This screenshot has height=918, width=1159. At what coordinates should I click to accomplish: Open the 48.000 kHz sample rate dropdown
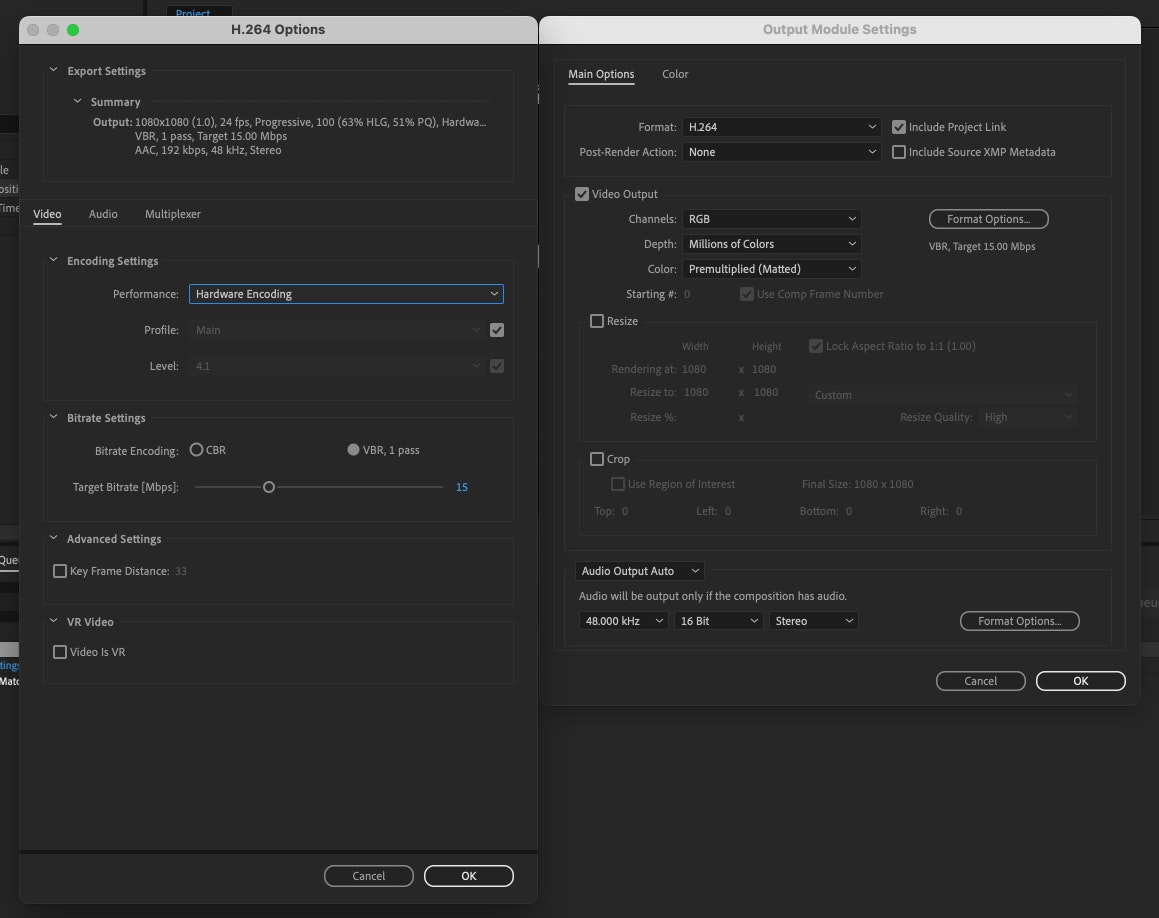pyautogui.click(x=623, y=621)
